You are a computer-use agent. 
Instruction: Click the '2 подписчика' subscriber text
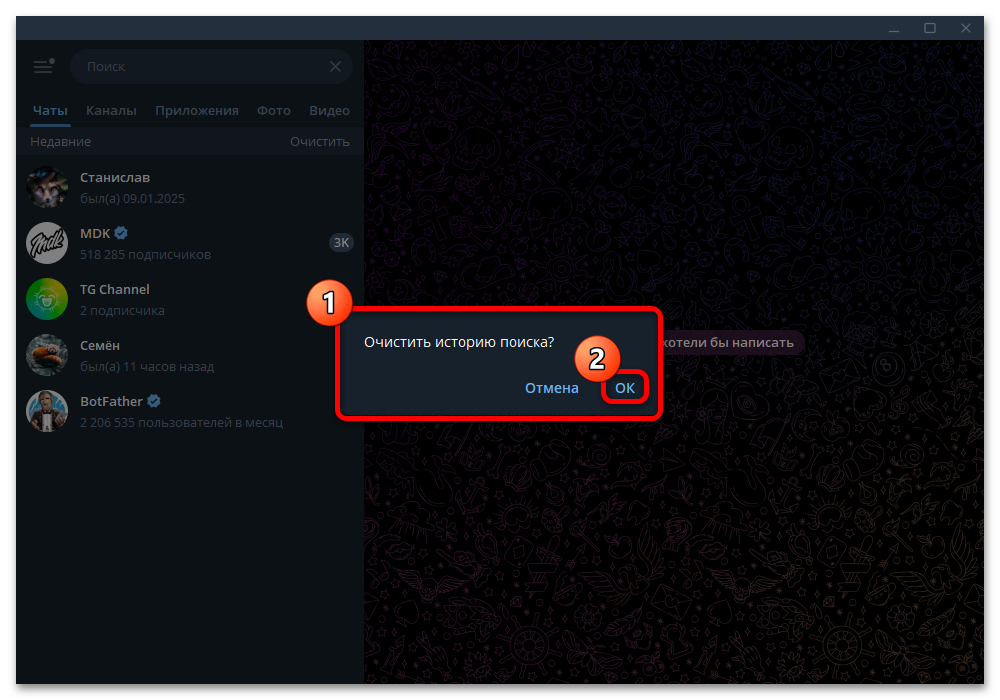[122, 310]
